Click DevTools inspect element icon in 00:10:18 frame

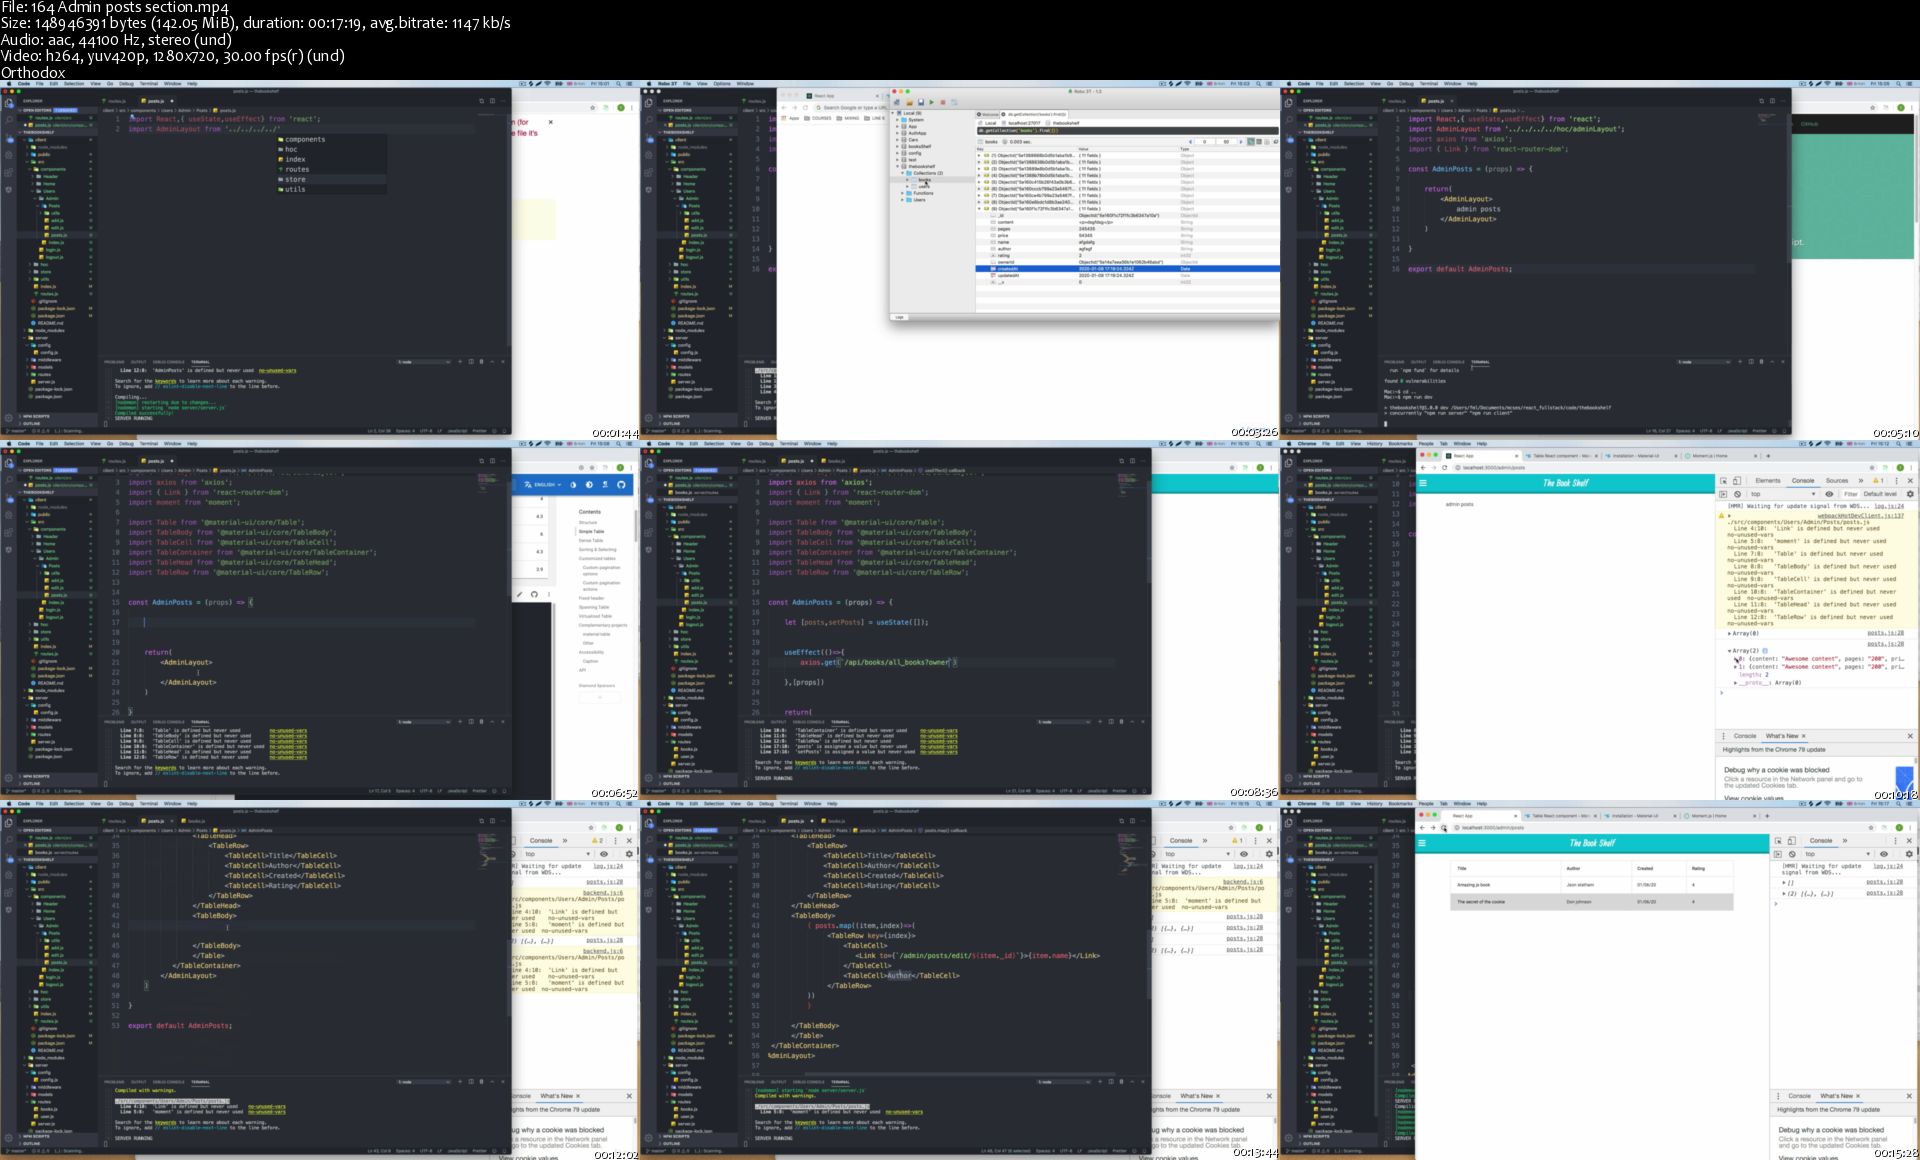click(x=1723, y=481)
